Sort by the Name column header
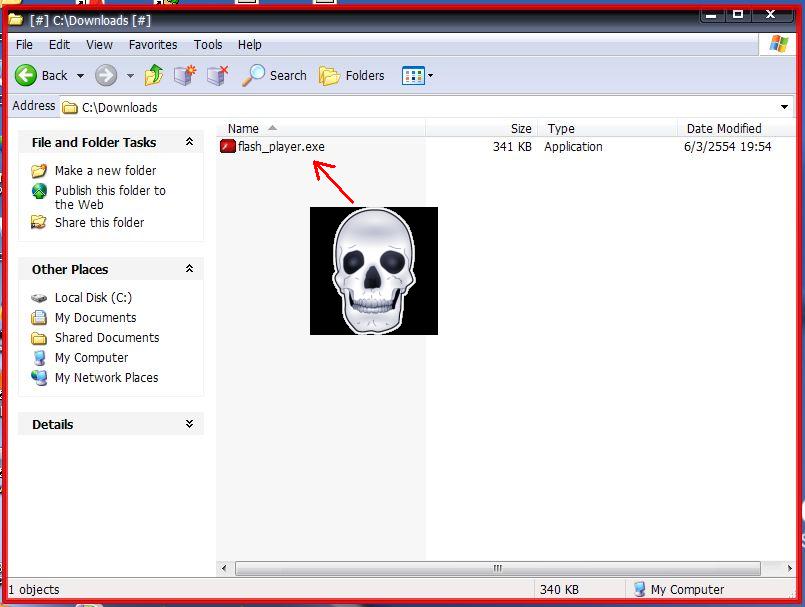The height and width of the screenshot is (607, 805). click(x=321, y=128)
